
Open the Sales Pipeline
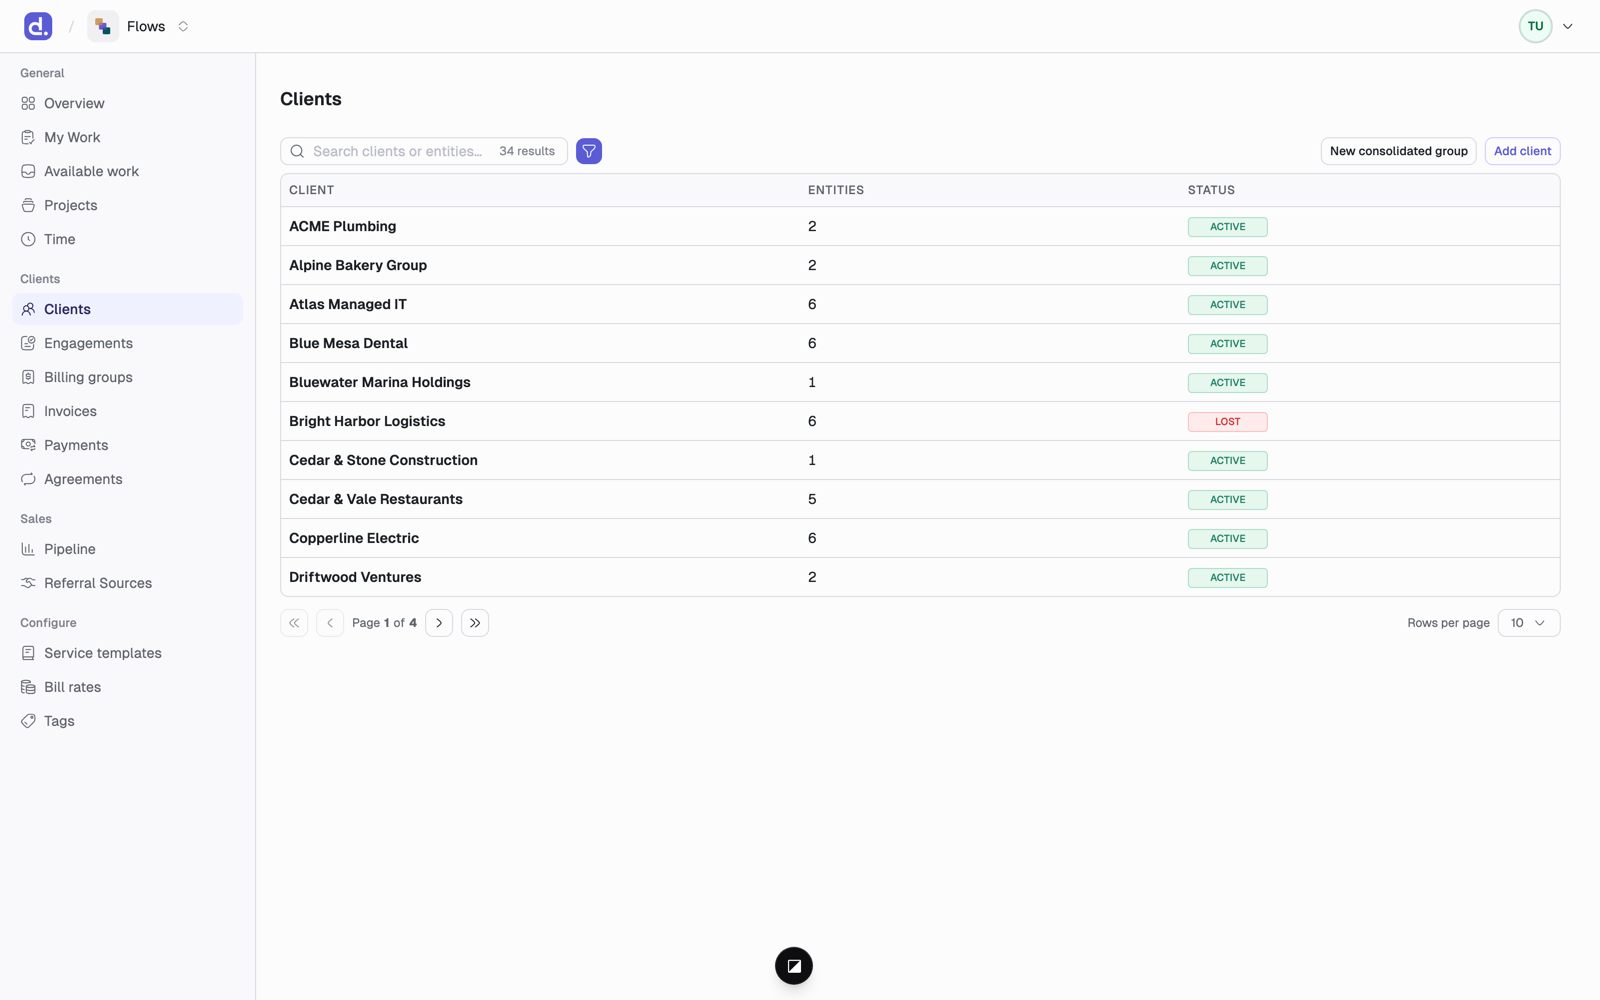coord(127,549)
